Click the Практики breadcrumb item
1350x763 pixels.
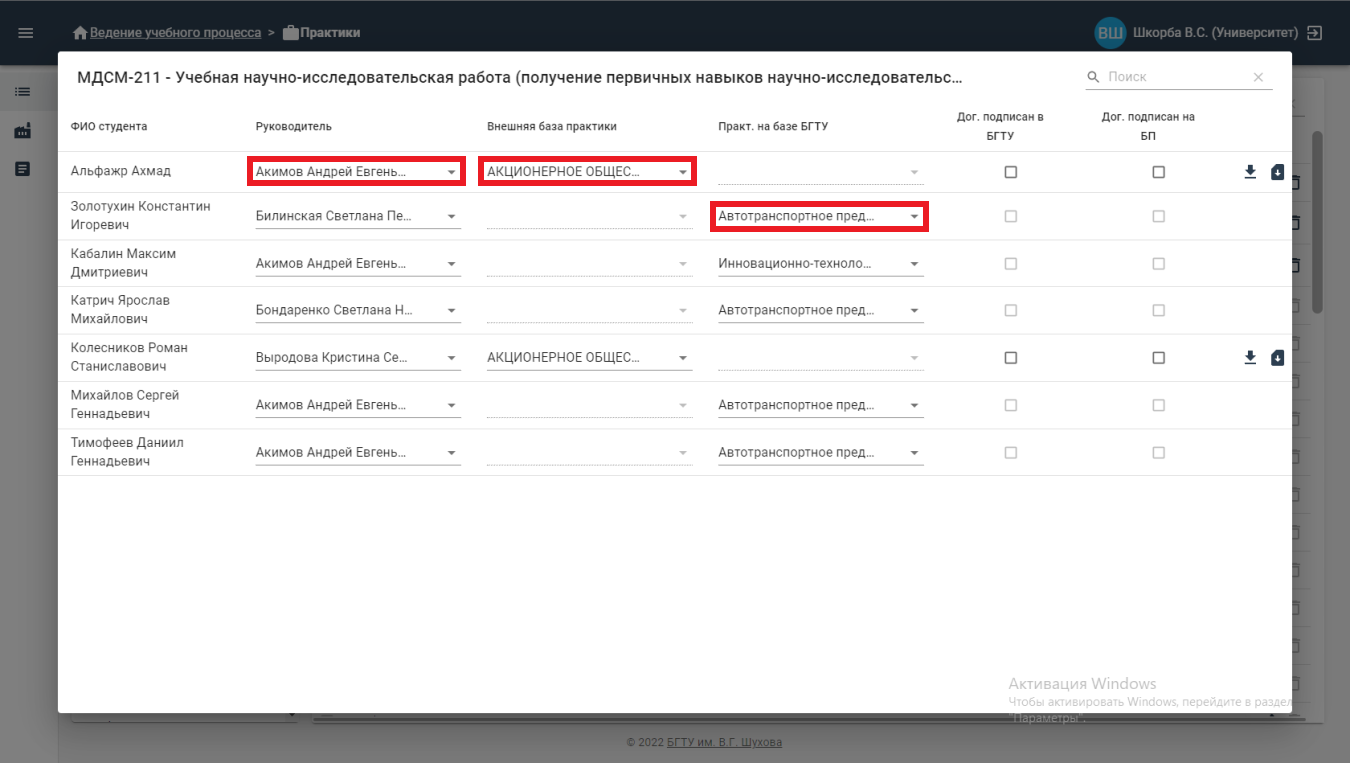(x=330, y=33)
